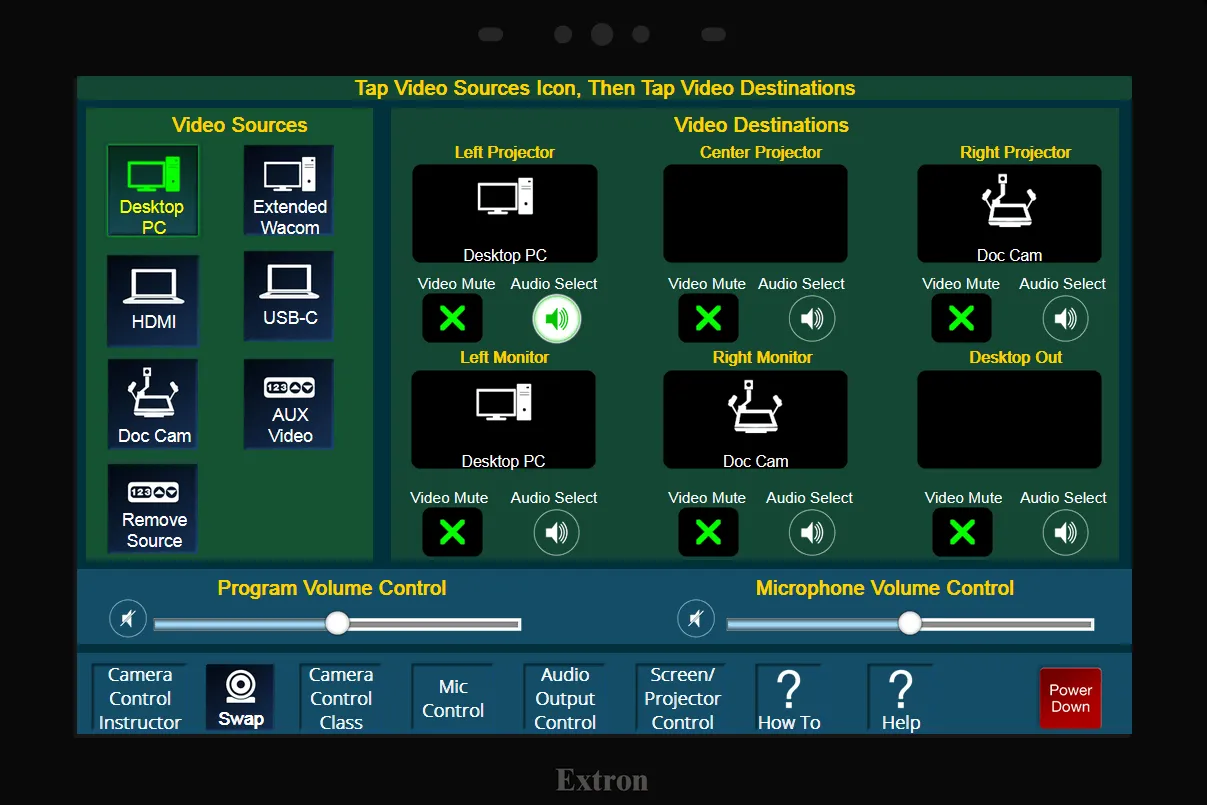
Task: Select the HDMI laptop source
Action: click(153, 301)
